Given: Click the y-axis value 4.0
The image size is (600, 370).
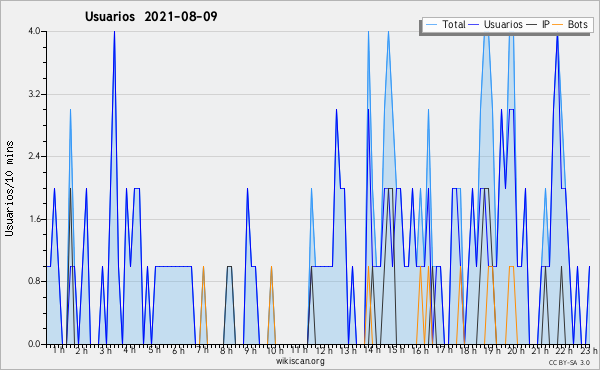Looking at the screenshot, I should coord(34,31).
